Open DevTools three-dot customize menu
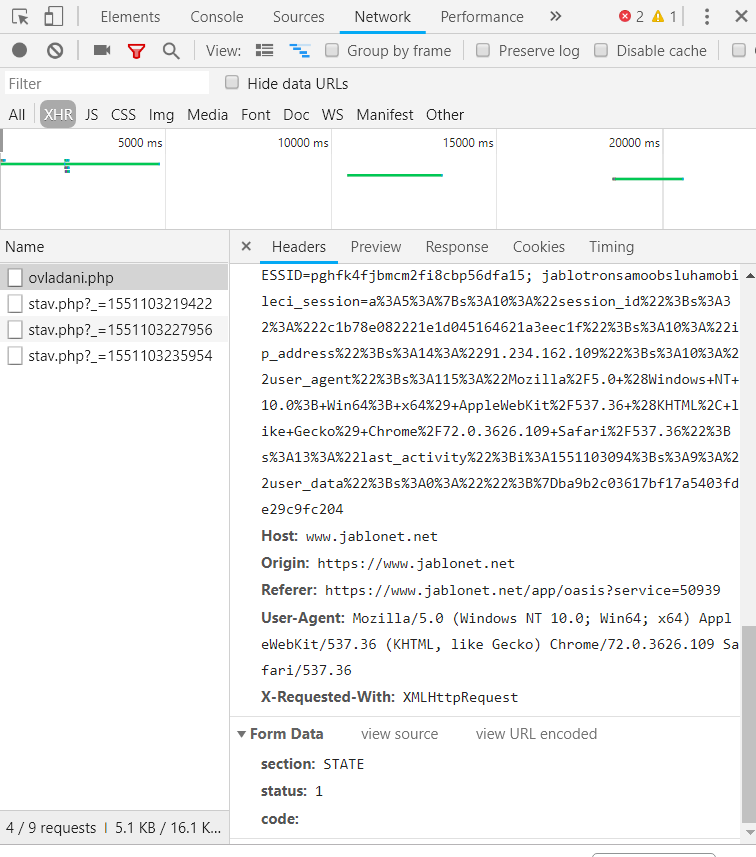756x857 pixels. [707, 16]
